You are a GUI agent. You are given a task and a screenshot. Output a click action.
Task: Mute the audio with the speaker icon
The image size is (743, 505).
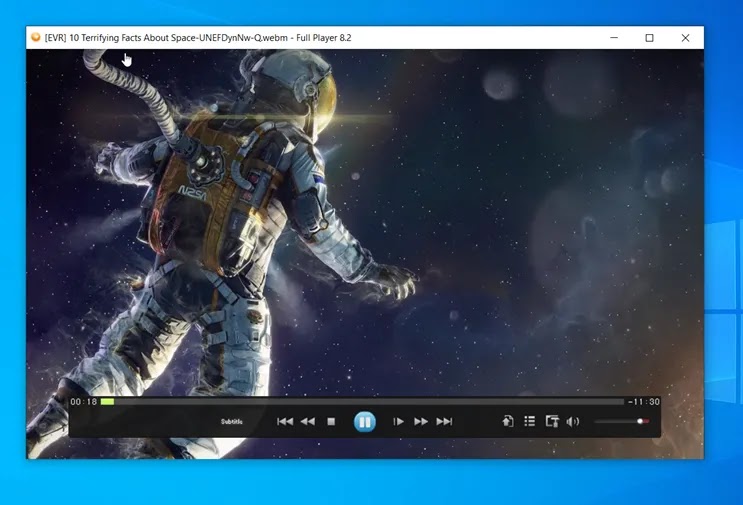coord(573,421)
